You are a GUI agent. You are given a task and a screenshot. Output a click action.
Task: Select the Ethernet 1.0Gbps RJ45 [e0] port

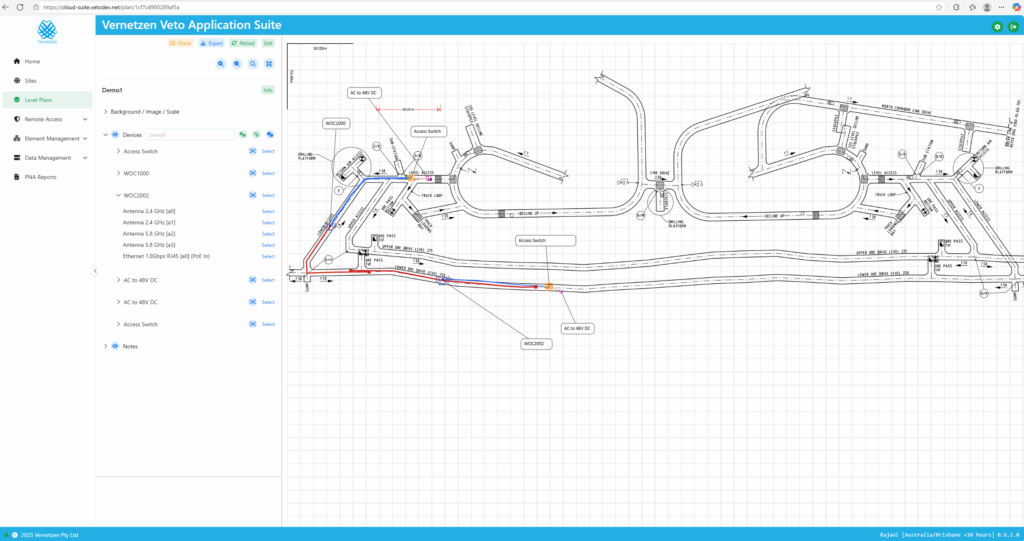click(x=268, y=256)
